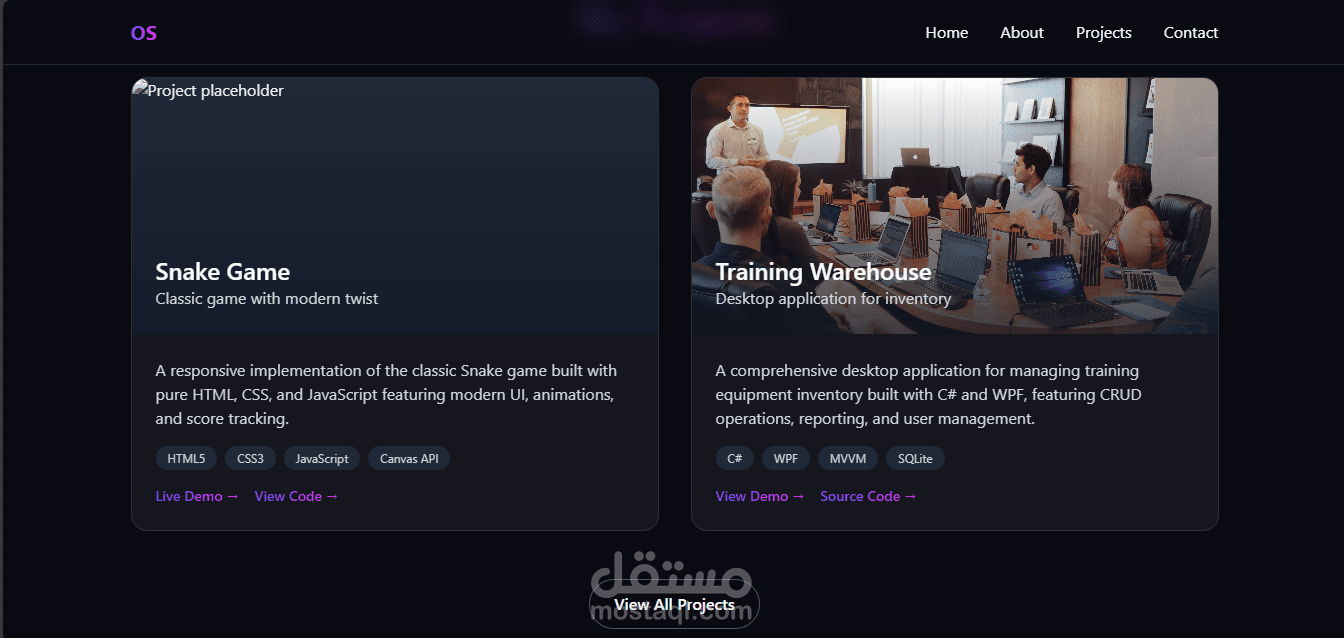Open the Home nav link
The height and width of the screenshot is (638, 1344).
[x=946, y=33]
